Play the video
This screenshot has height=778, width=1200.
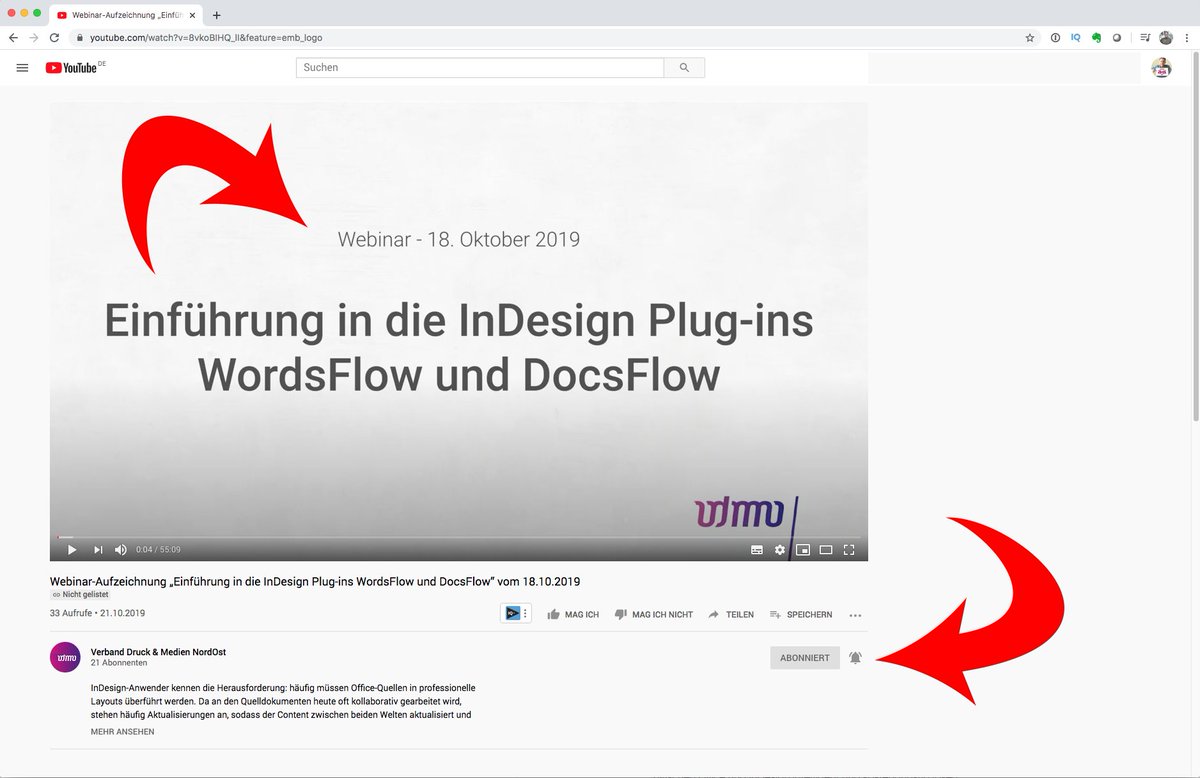pyautogui.click(x=72, y=549)
